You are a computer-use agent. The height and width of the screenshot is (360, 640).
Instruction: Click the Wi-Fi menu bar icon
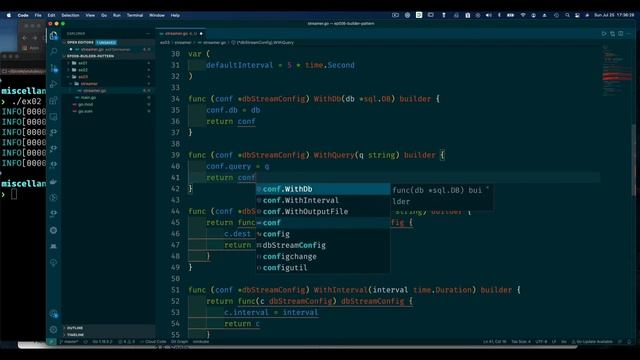pos(522,15)
